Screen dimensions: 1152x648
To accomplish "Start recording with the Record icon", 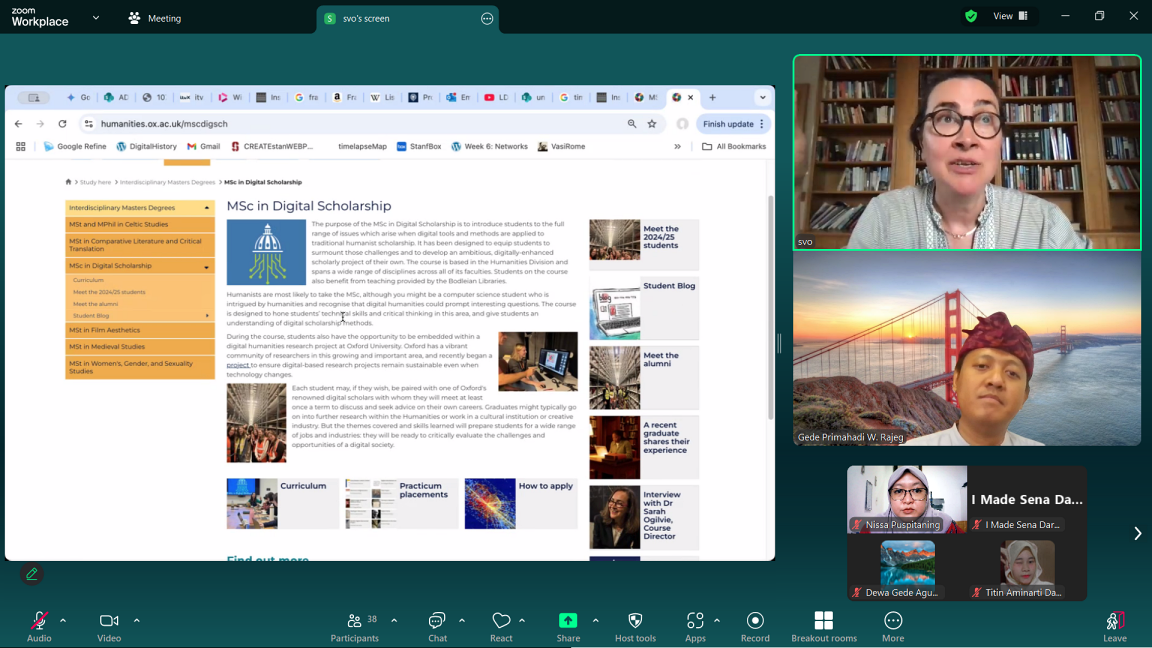I will (755, 621).
